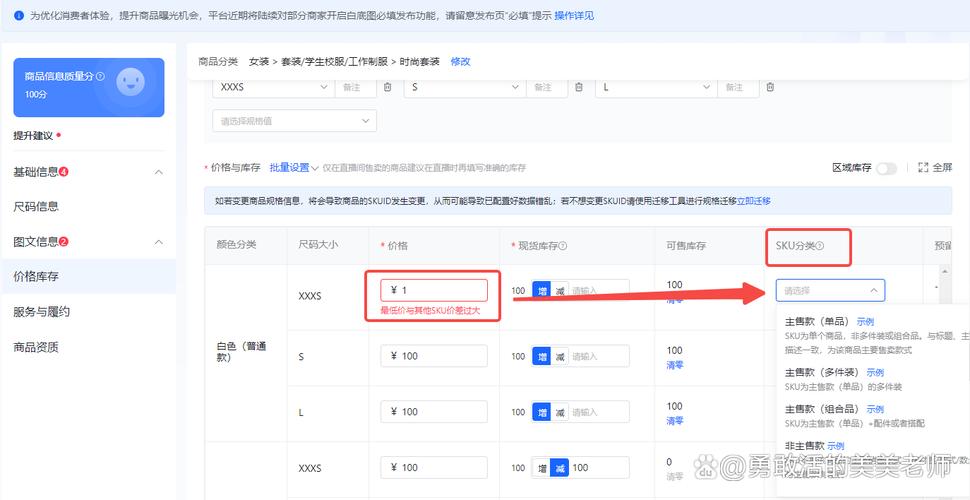
Task: Open the 请选择规格值 dropdown
Action: (294, 121)
